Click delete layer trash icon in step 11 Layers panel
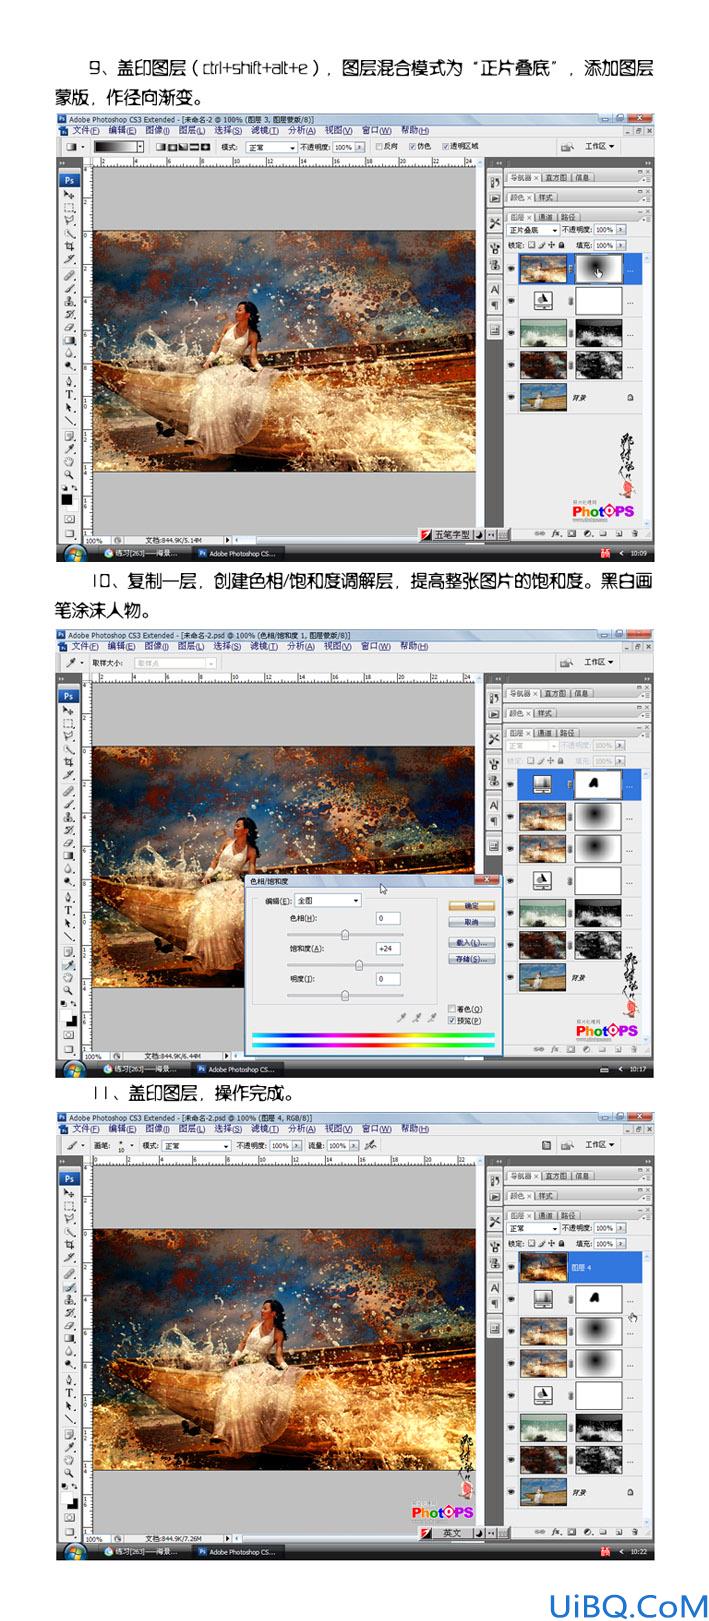Screen dimensions: 709x1621 pos(635,1532)
